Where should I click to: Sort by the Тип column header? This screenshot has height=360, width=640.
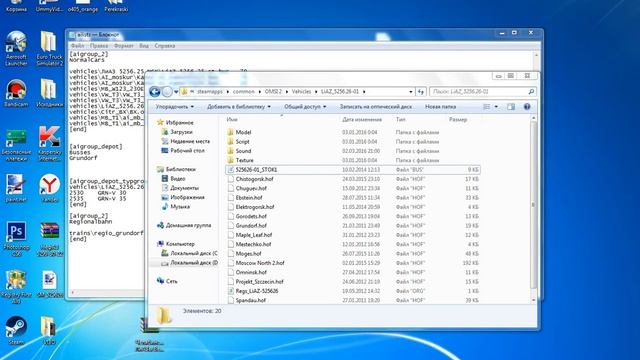[x=400, y=120]
